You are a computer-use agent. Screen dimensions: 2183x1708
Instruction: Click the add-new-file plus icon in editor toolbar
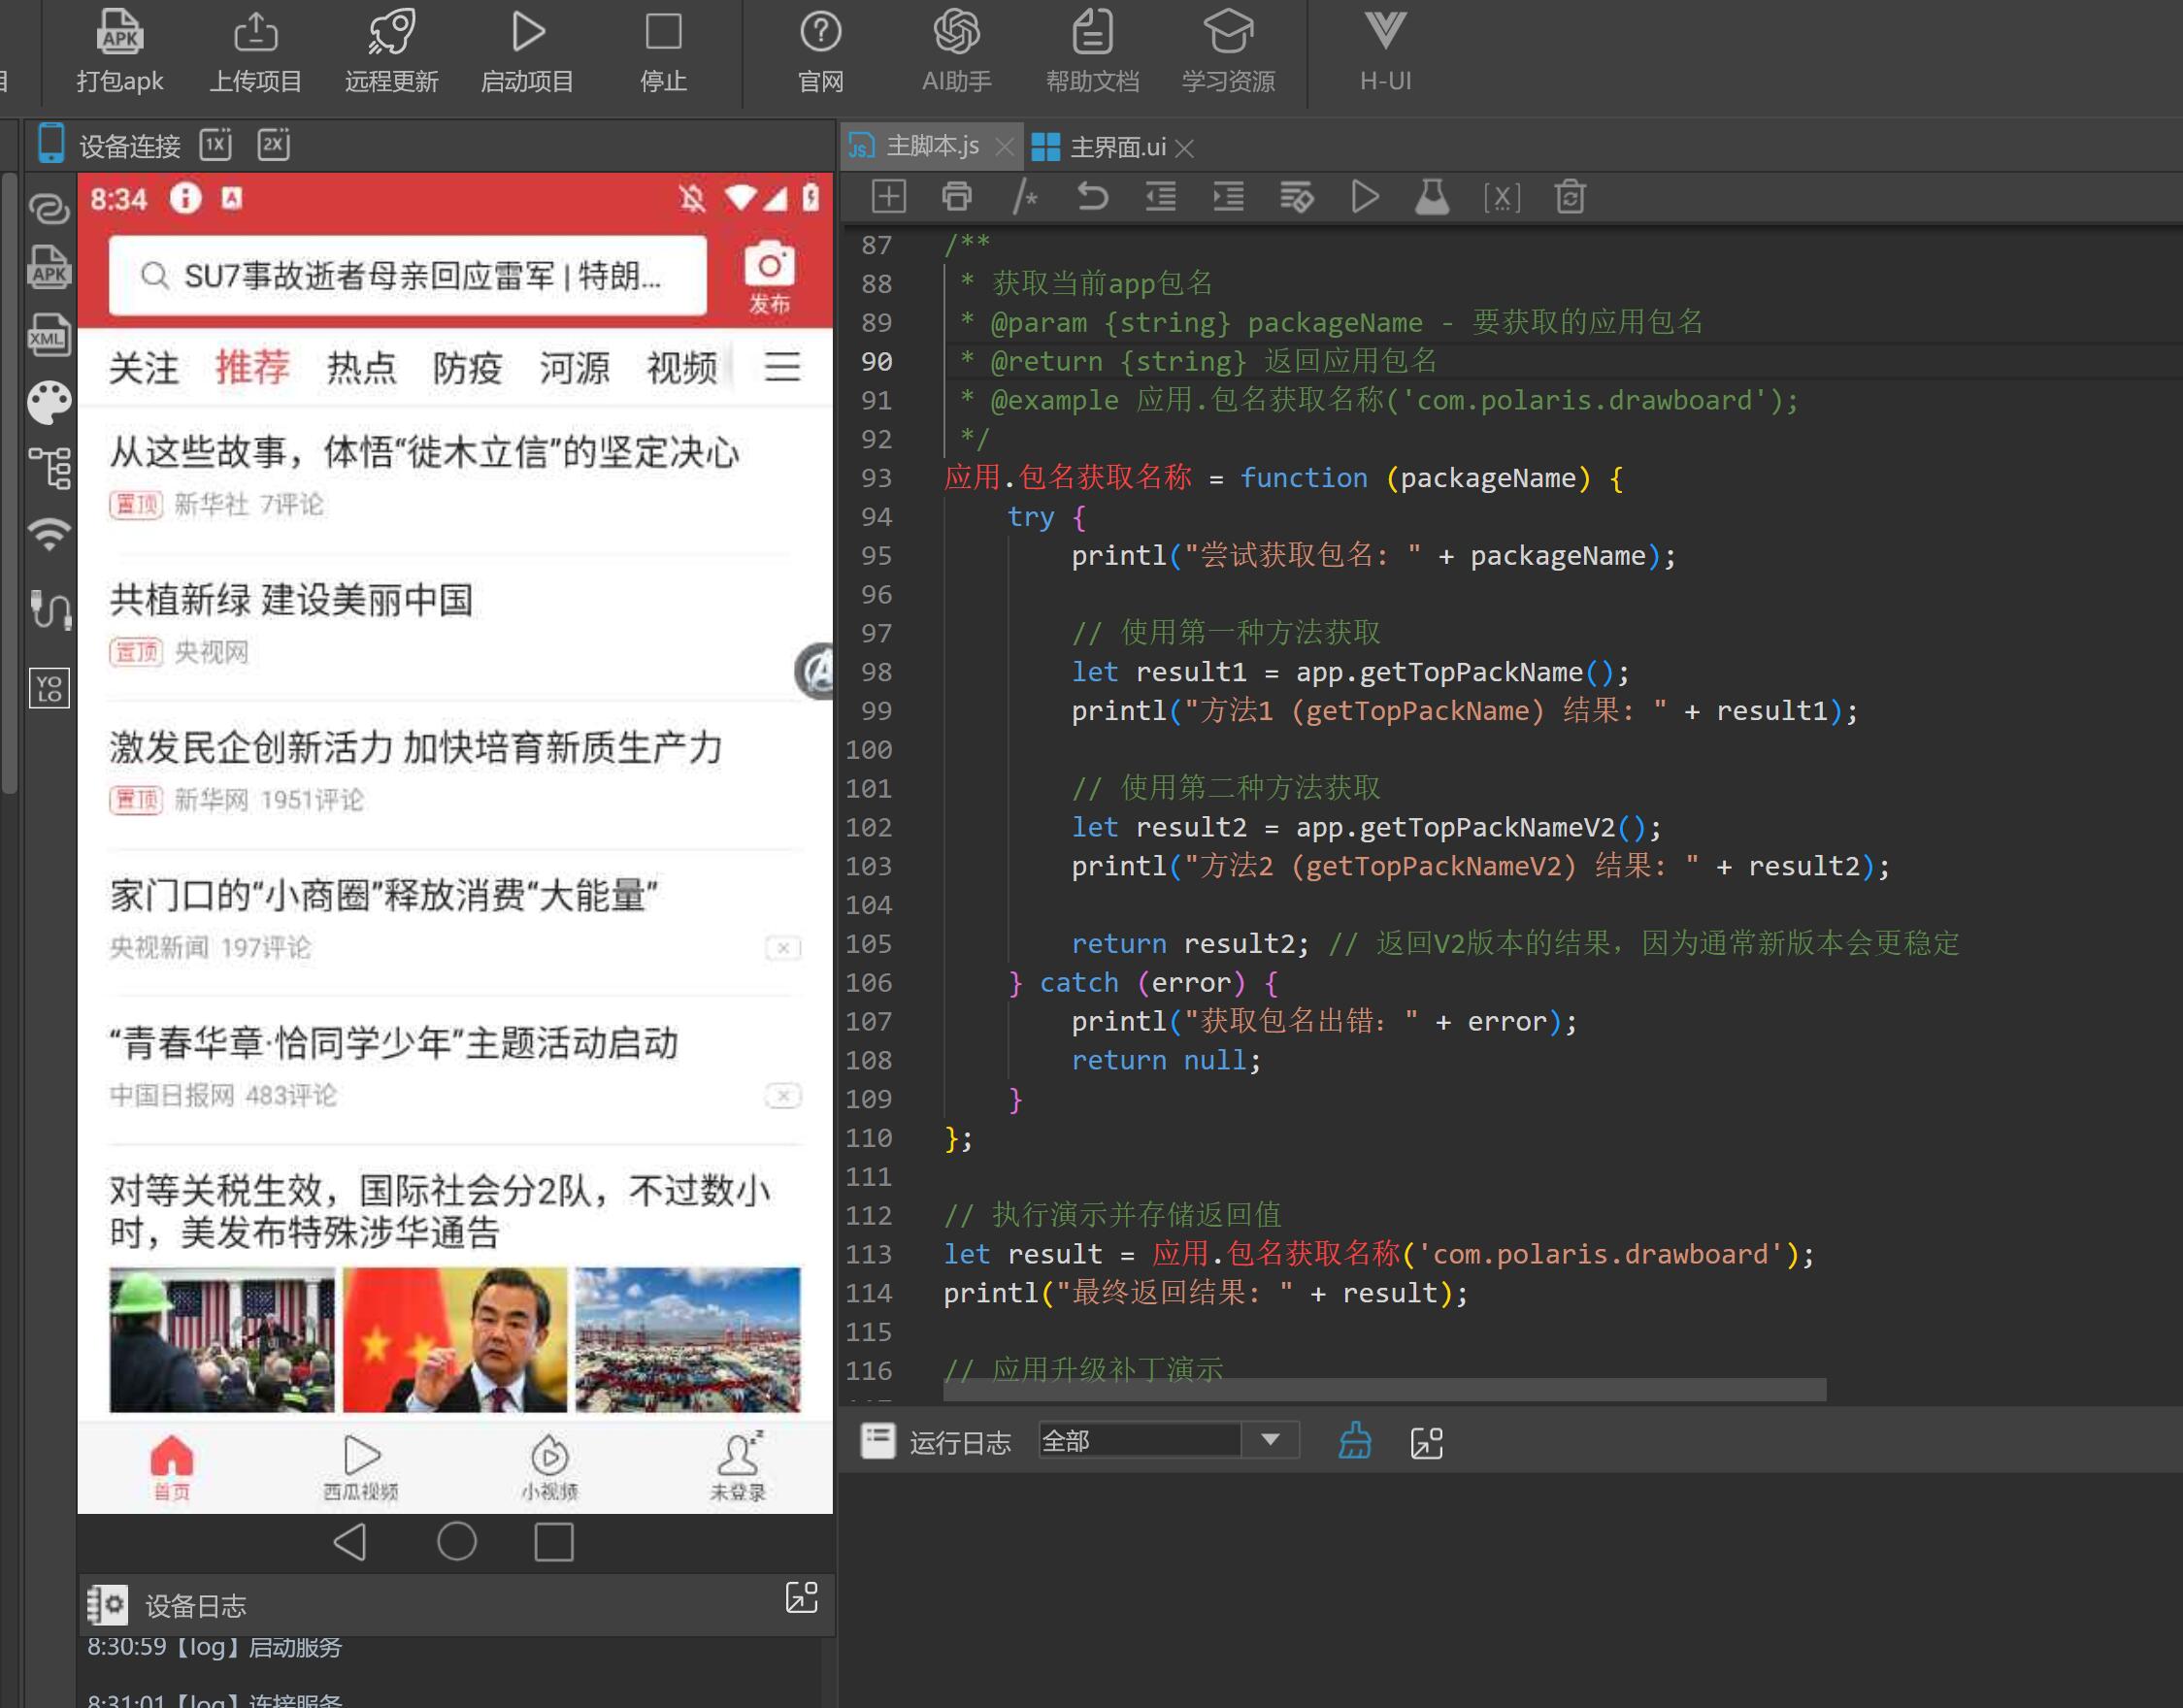point(888,196)
